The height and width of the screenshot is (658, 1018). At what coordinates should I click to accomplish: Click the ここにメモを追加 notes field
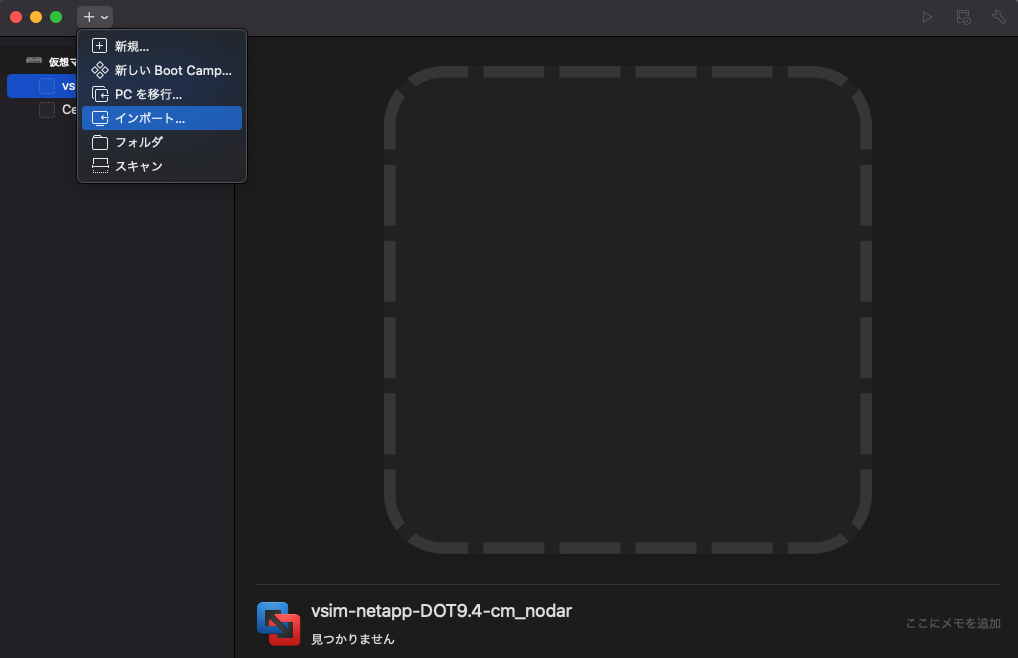[953, 623]
